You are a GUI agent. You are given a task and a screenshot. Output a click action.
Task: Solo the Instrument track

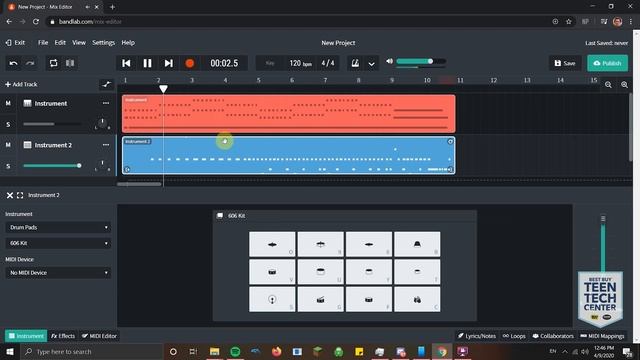(8, 124)
